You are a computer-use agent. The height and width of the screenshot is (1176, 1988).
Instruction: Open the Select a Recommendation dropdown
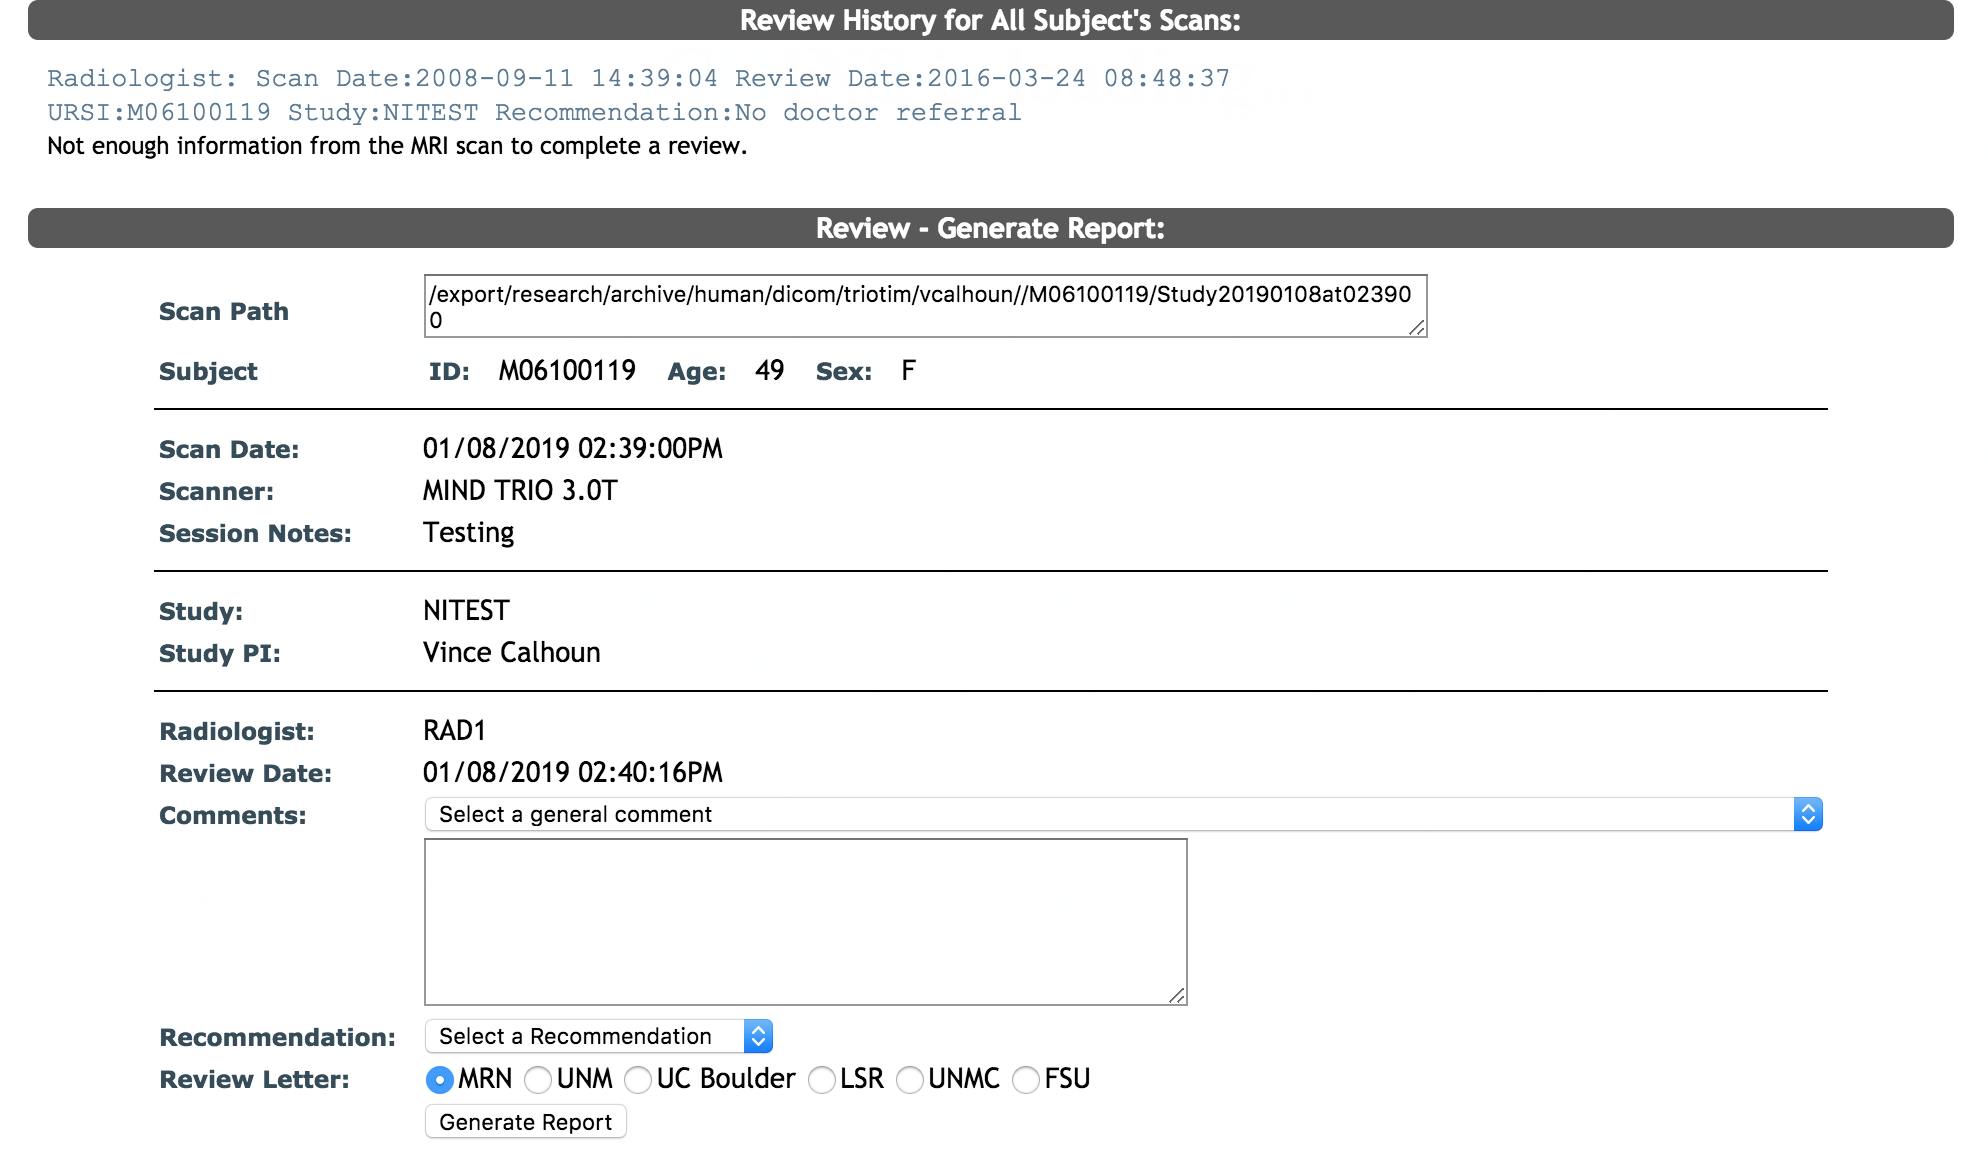tap(598, 1036)
